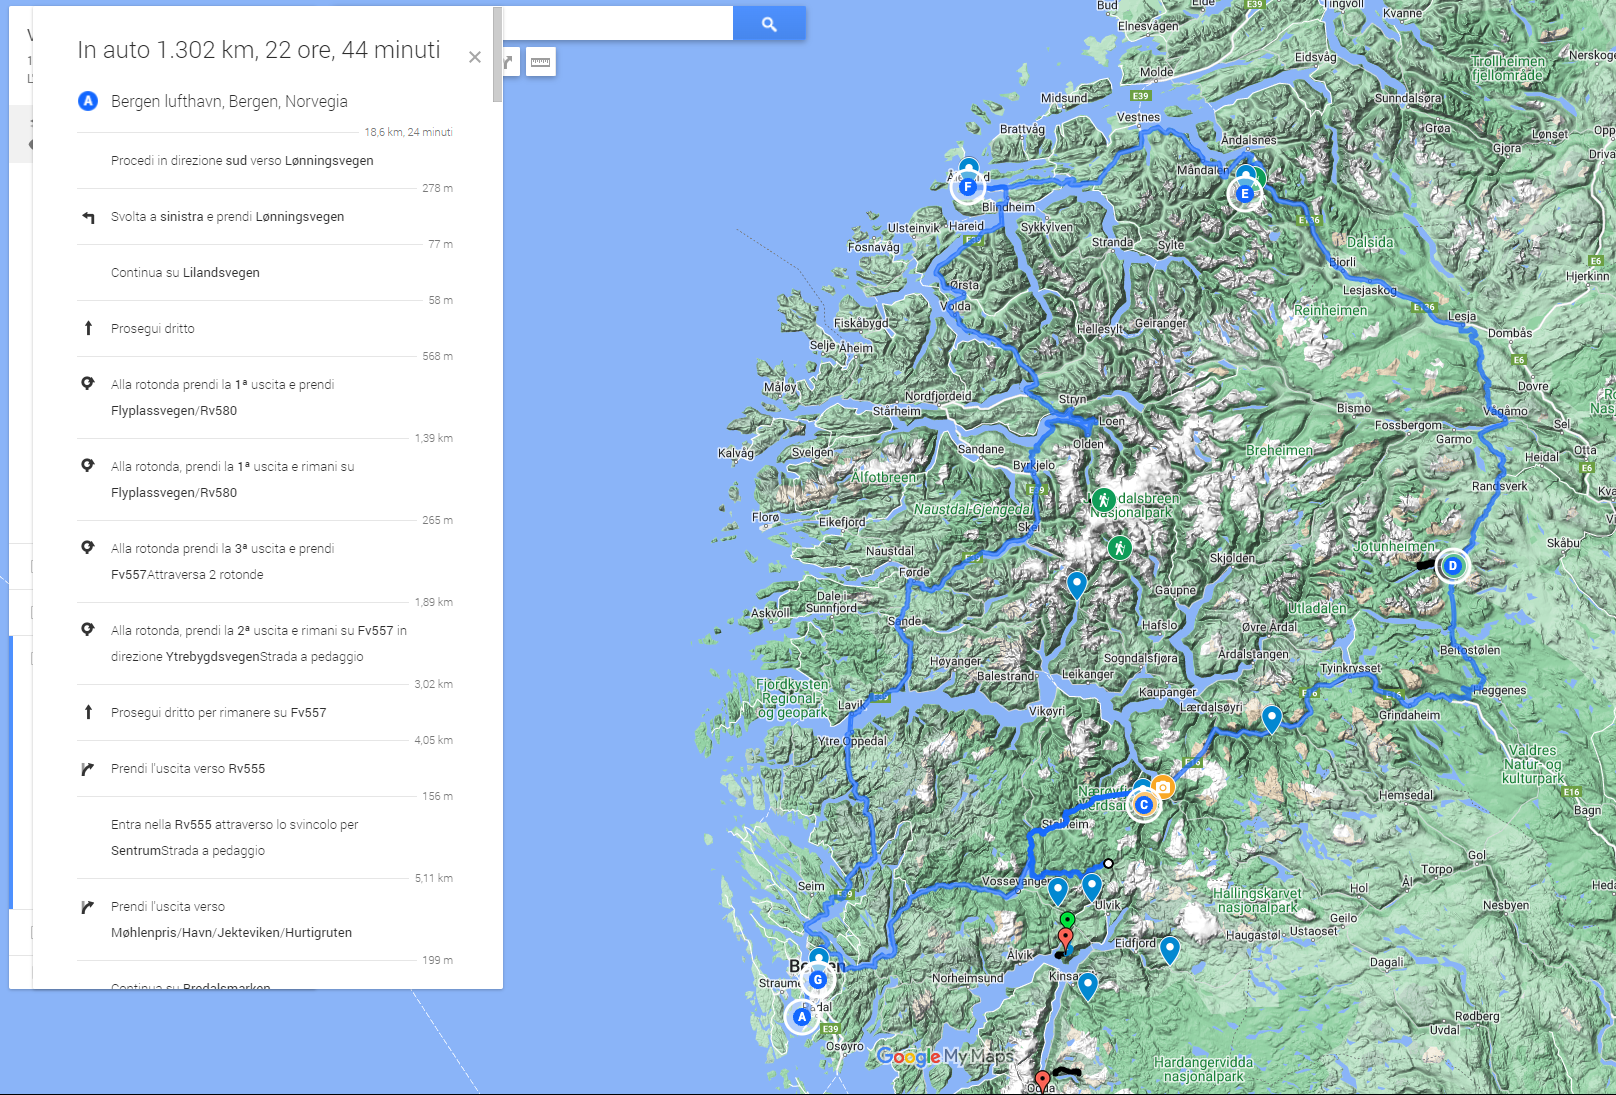Click step 'Continua su Lilandsvegen'
1616x1095 pixels.
coord(185,272)
